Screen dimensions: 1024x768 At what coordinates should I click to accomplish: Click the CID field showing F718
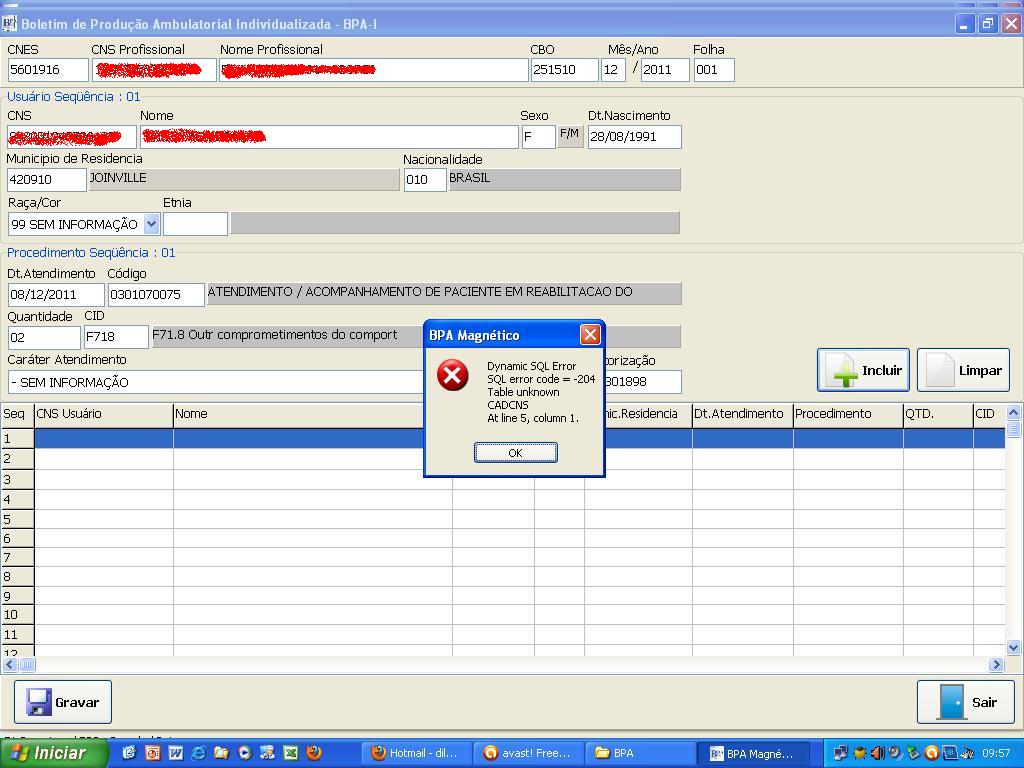click(116, 338)
